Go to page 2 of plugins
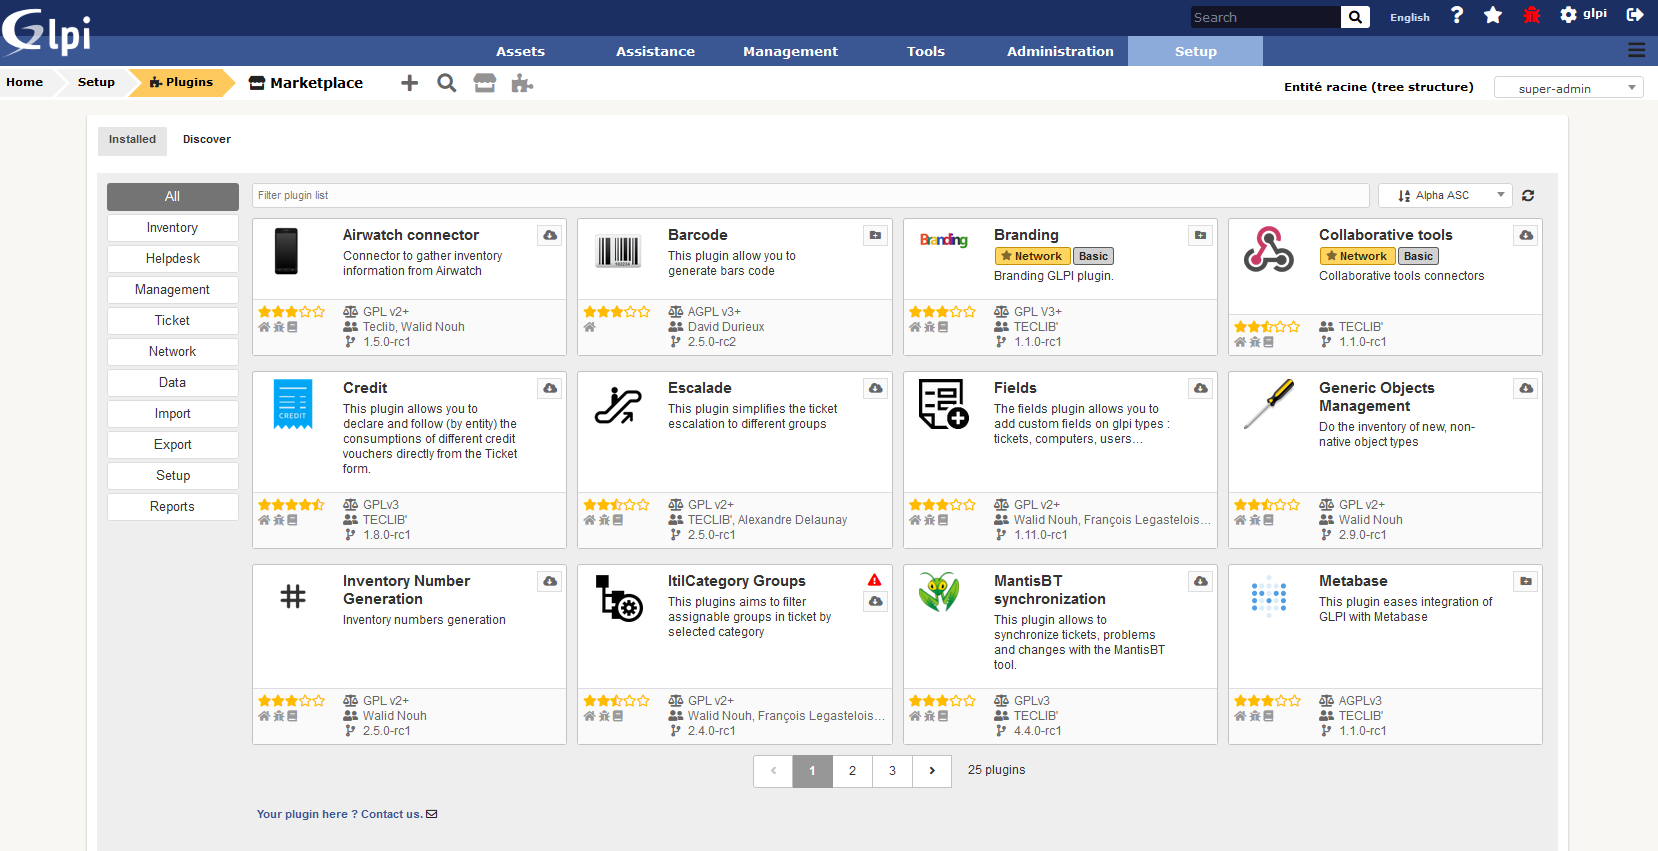The width and height of the screenshot is (1658, 851). (852, 771)
